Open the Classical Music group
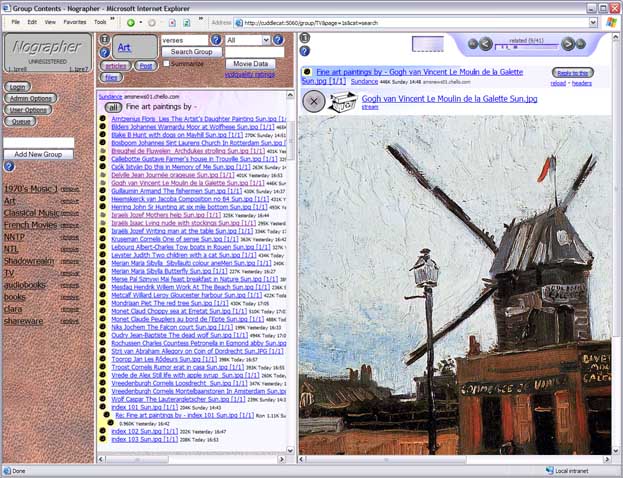This screenshot has height=478, width=623. [x=31, y=213]
